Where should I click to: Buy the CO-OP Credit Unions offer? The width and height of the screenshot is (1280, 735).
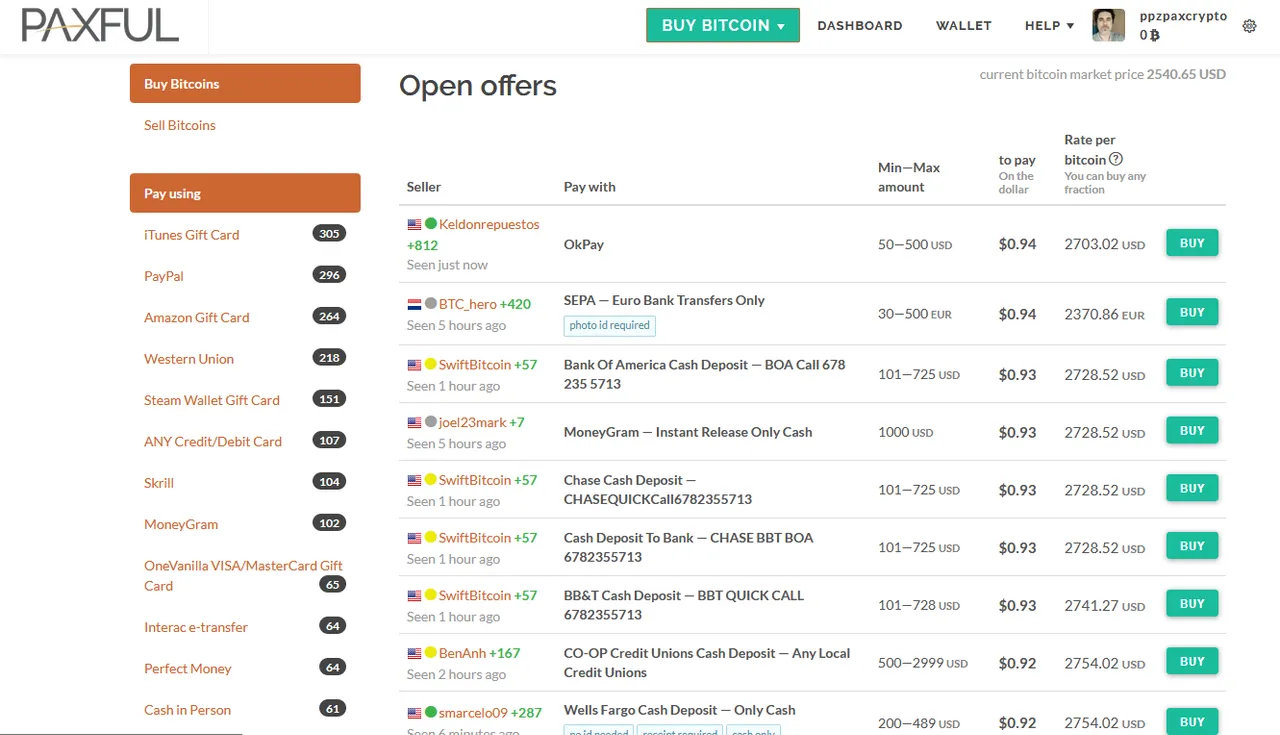pos(1192,662)
